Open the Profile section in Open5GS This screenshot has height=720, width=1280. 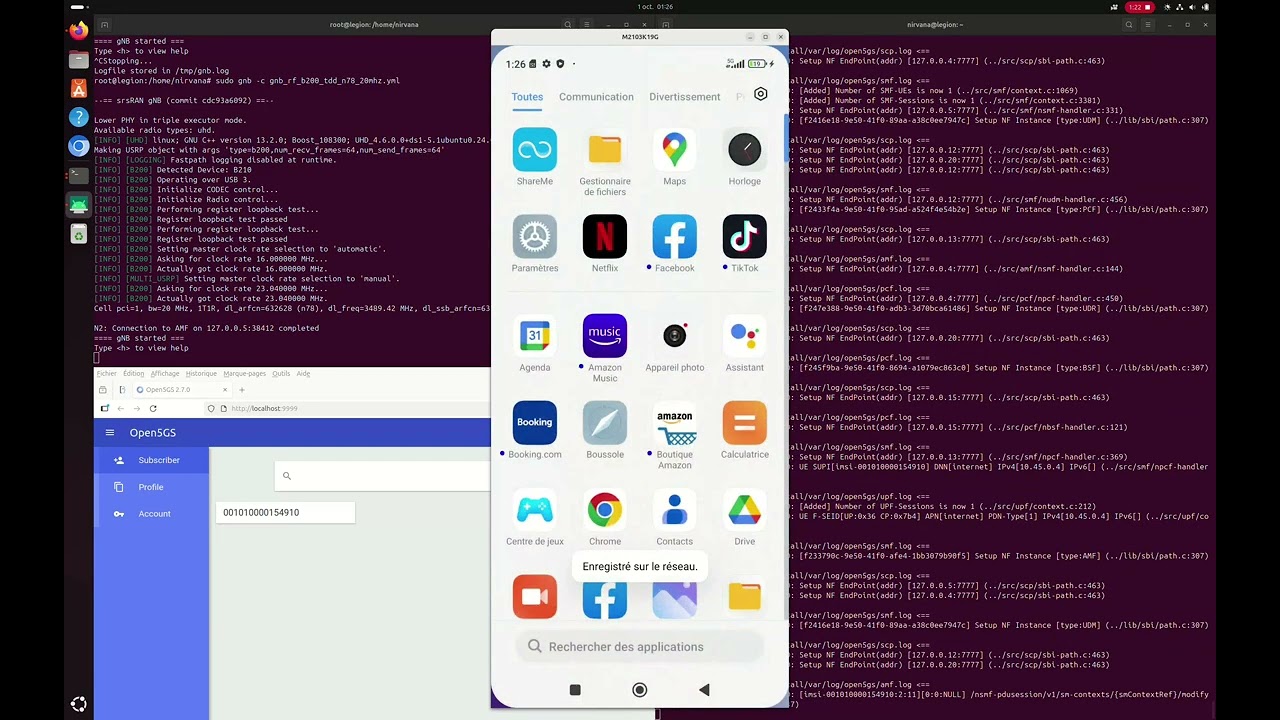(151, 487)
